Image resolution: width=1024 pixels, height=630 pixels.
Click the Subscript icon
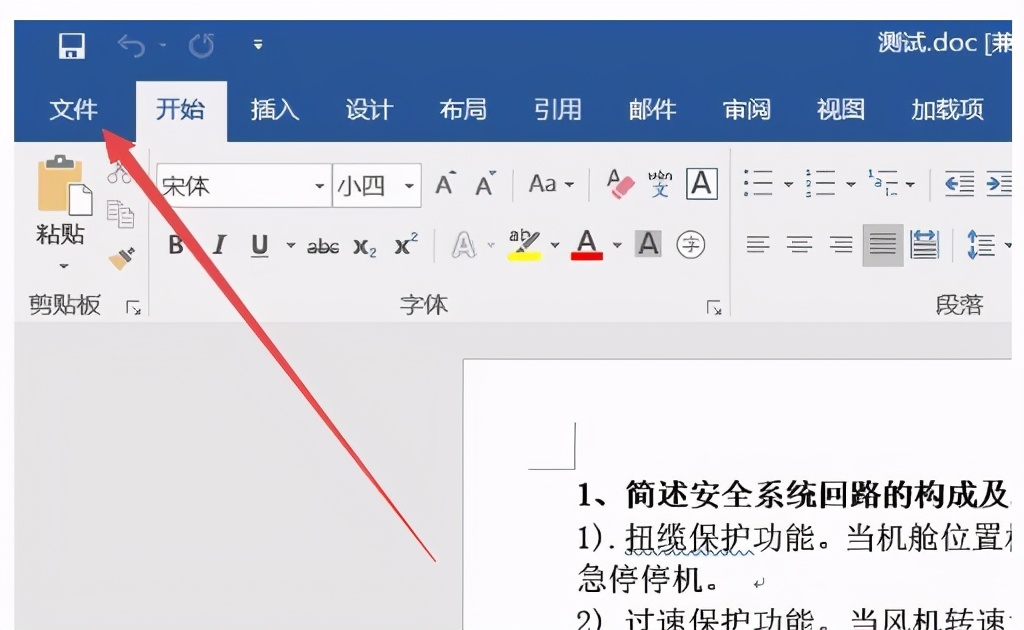[x=366, y=247]
